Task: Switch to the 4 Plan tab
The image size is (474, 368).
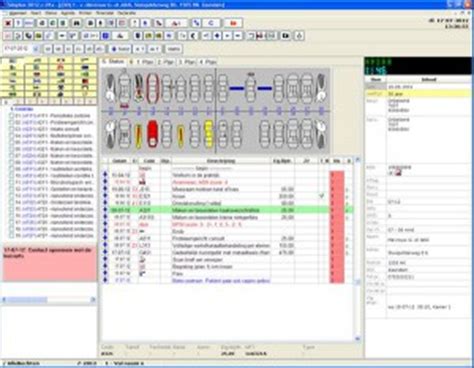Action: tap(208, 62)
